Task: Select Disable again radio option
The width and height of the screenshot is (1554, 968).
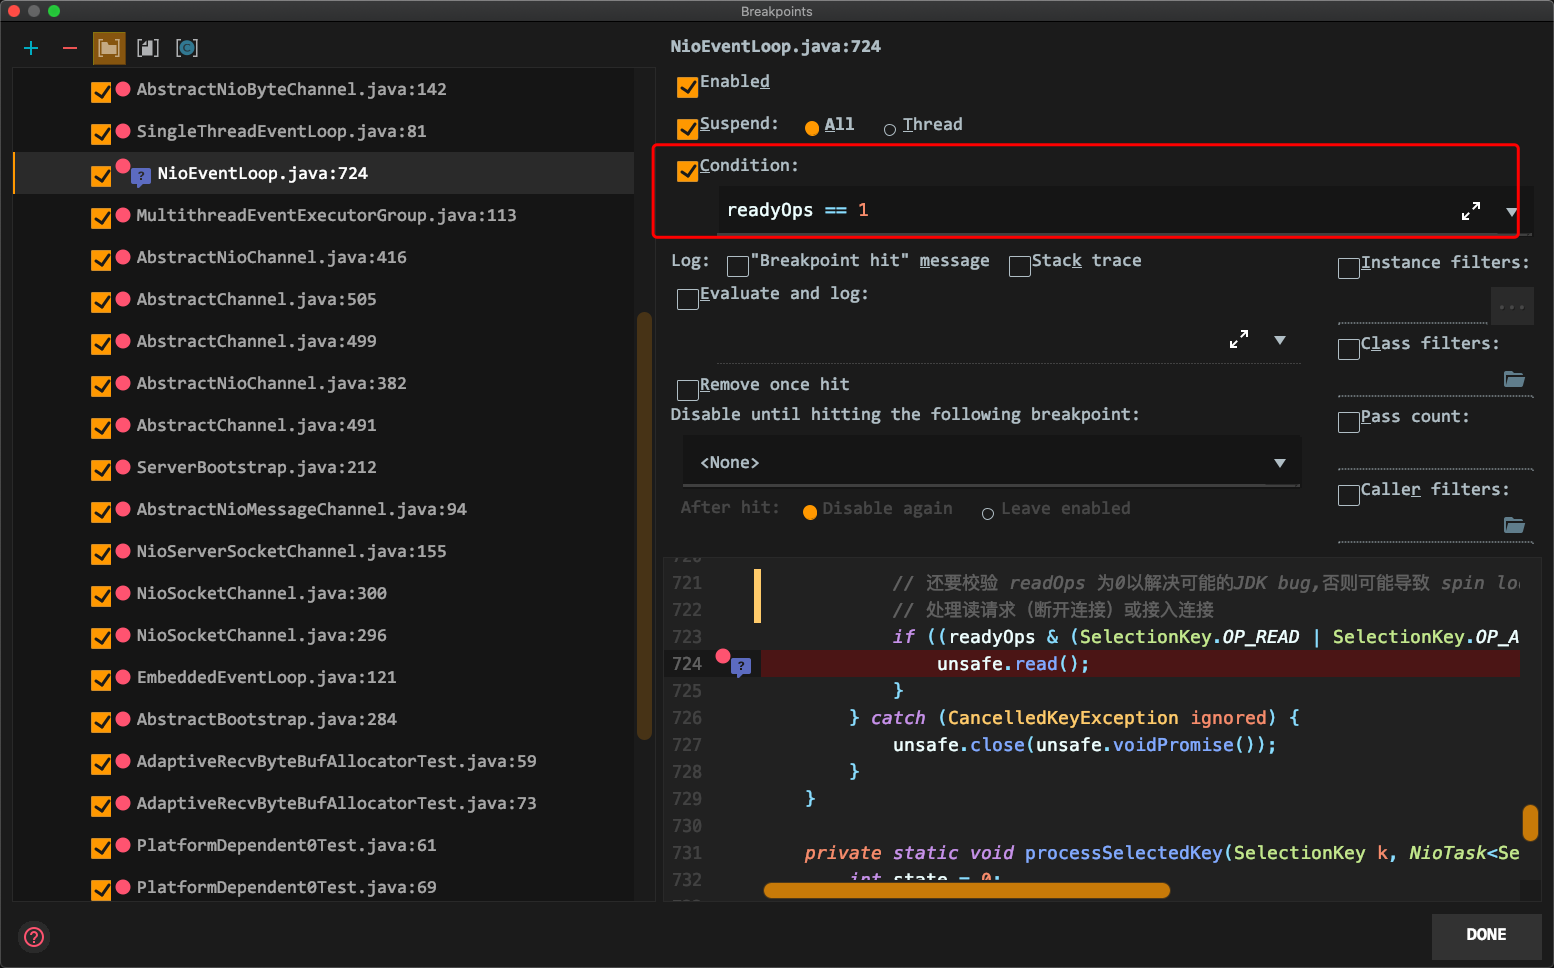Action: [x=810, y=512]
